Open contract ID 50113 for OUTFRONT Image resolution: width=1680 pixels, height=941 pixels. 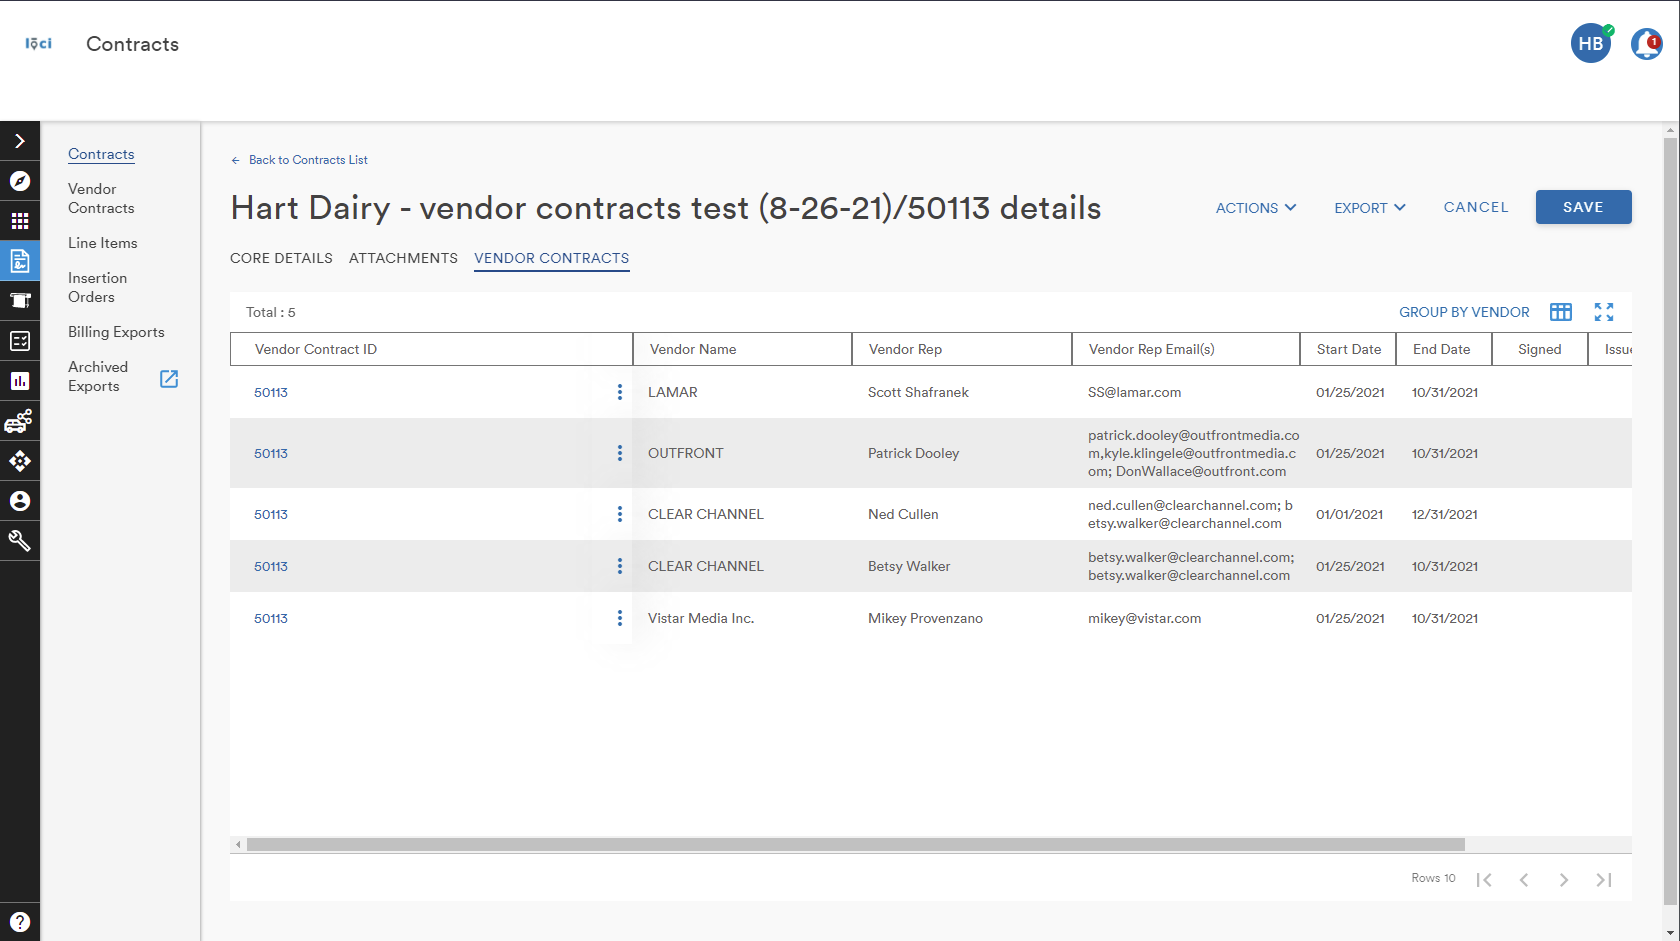coord(271,453)
